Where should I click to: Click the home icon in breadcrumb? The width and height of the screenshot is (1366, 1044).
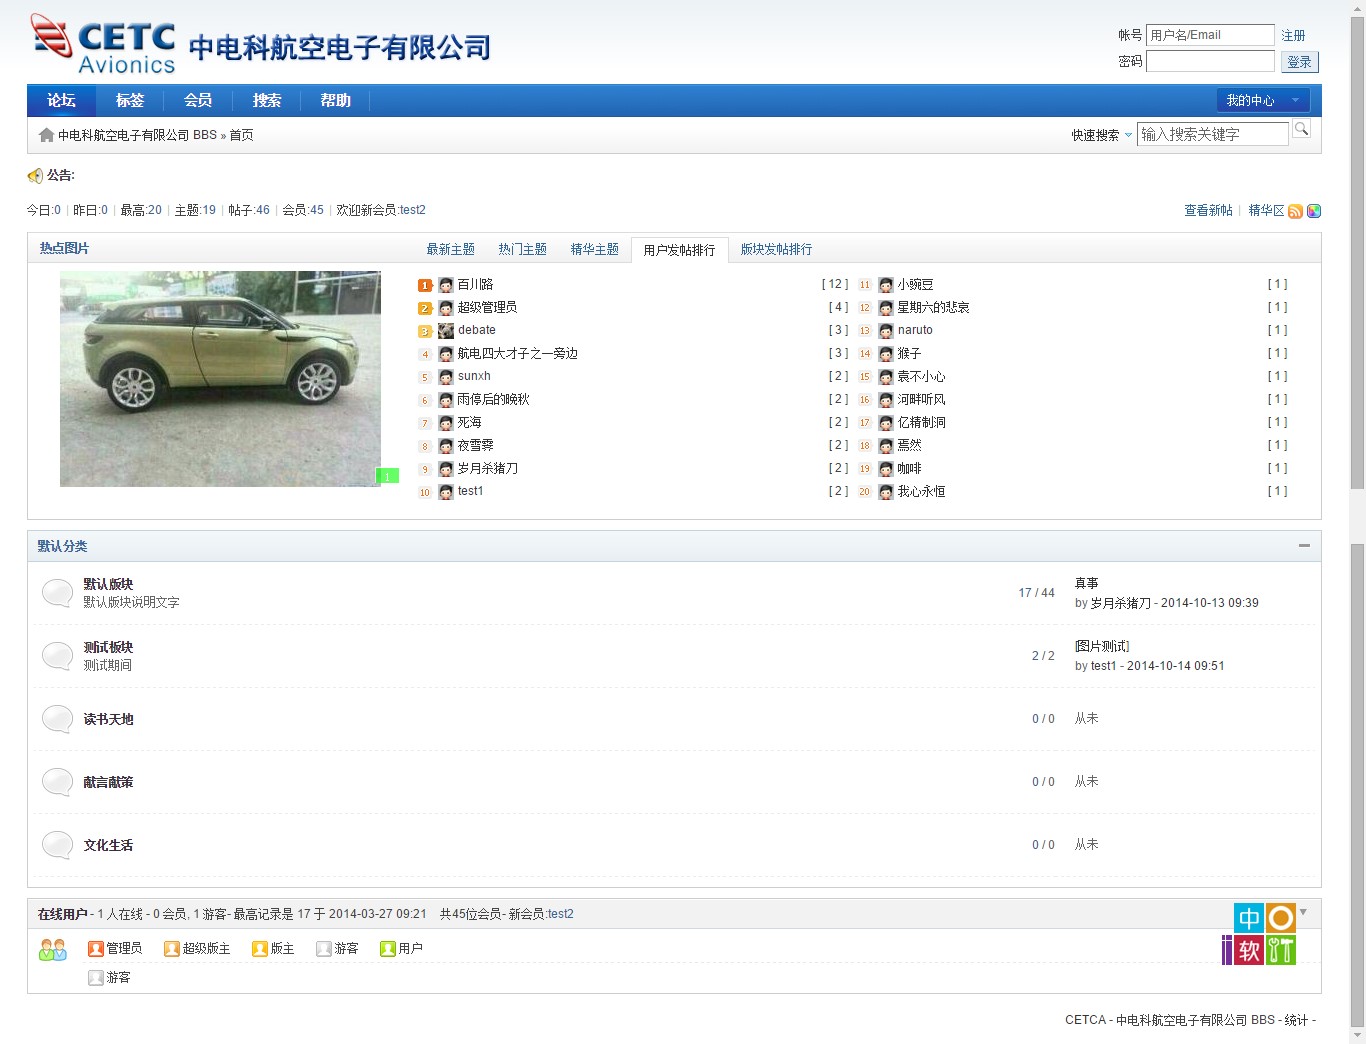[x=46, y=135]
